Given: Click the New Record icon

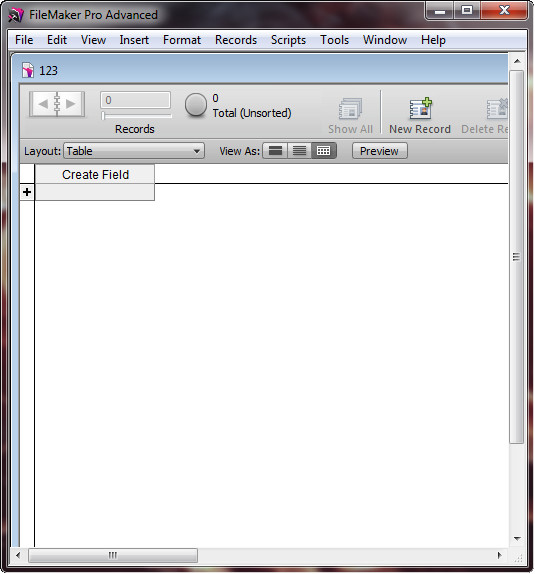Looking at the screenshot, I should point(420,109).
